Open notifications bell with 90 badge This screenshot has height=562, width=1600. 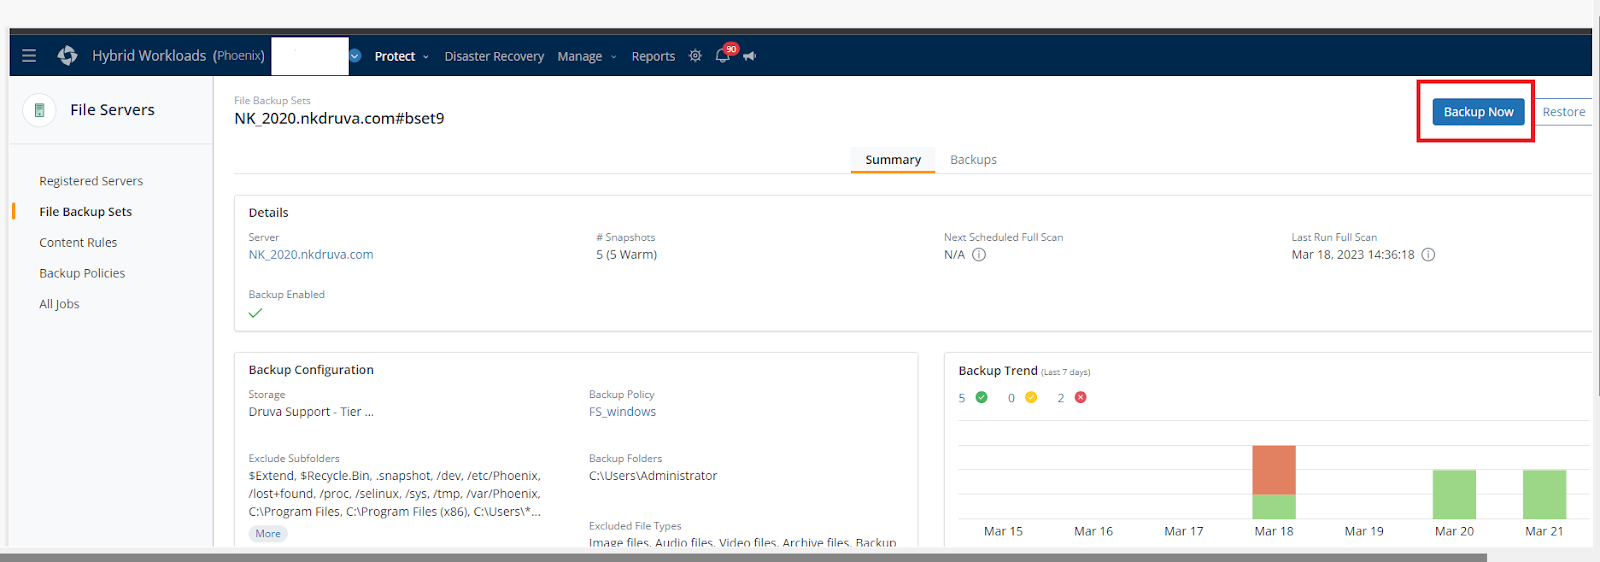[x=725, y=54]
